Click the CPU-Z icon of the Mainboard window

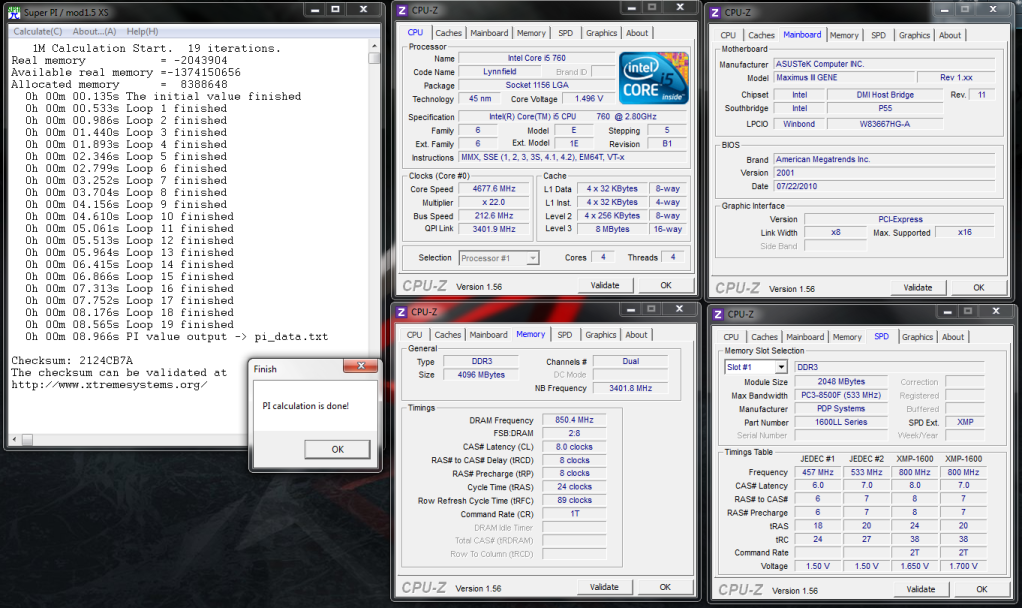coord(716,12)
